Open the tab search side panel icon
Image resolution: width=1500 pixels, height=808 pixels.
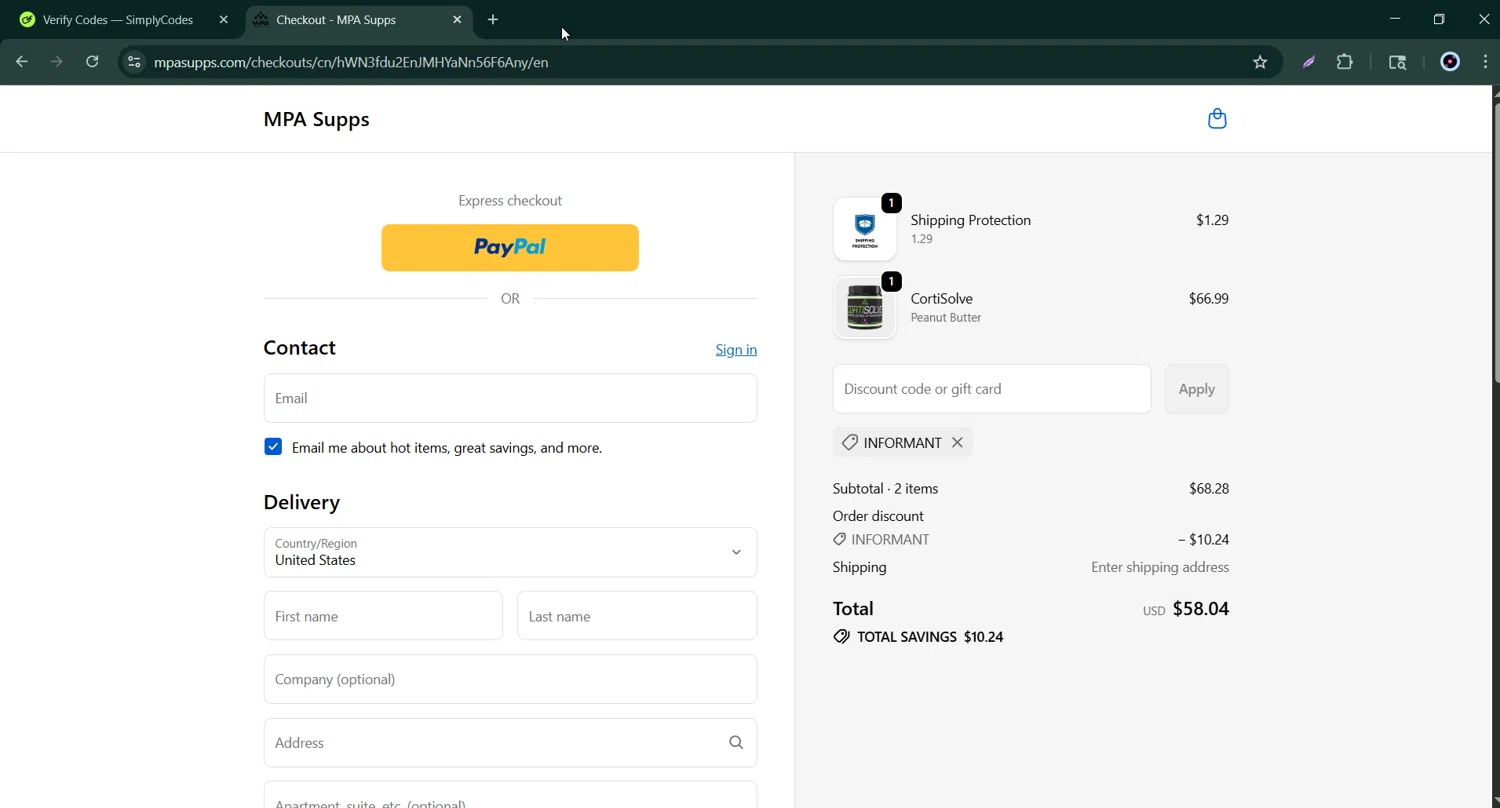pyautogui.click(x=1398, y=62)
